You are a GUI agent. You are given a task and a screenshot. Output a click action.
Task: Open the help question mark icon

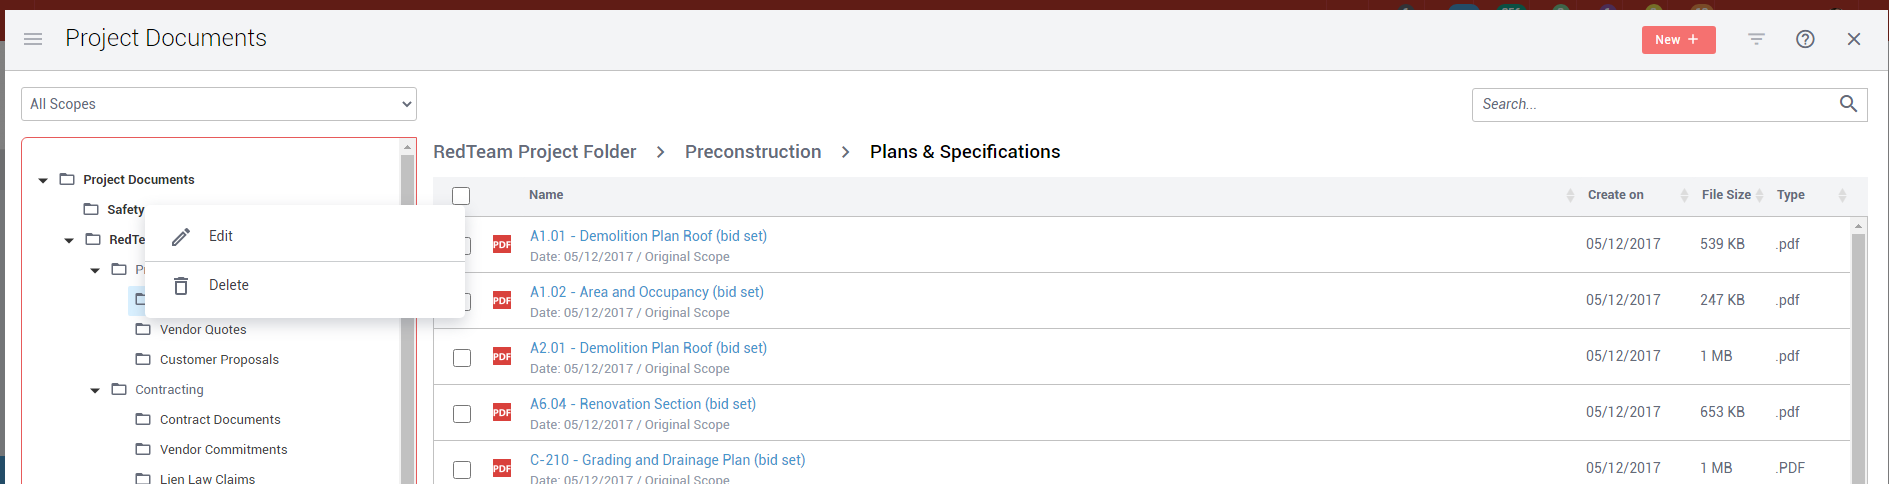point(1805,39)
